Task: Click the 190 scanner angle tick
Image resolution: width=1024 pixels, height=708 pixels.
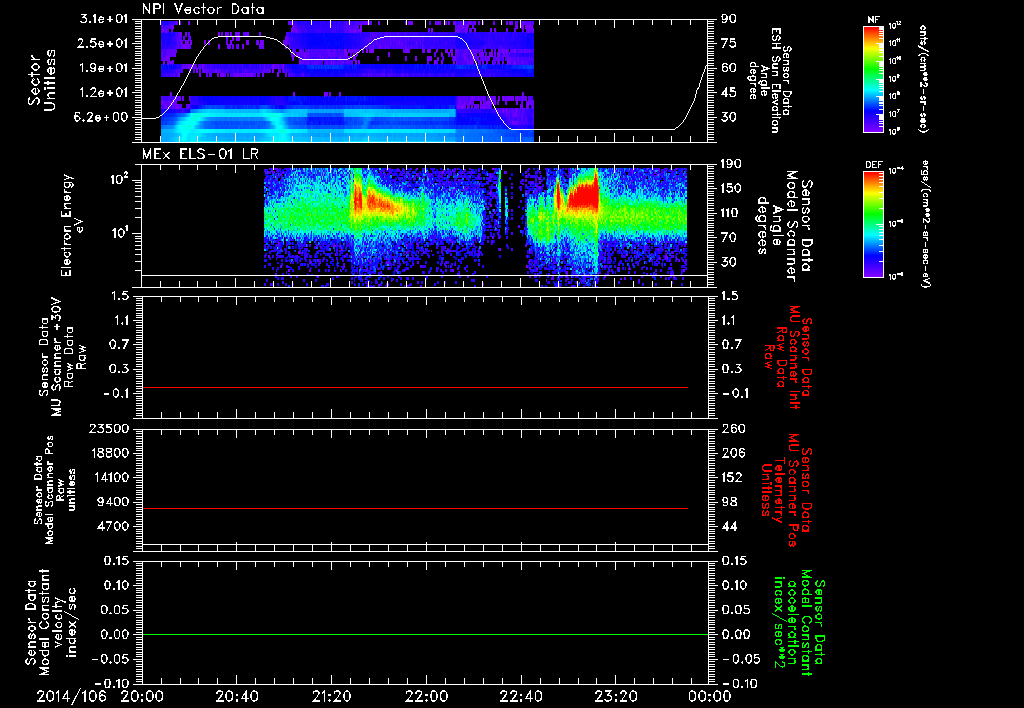Action: coord(732,164)
